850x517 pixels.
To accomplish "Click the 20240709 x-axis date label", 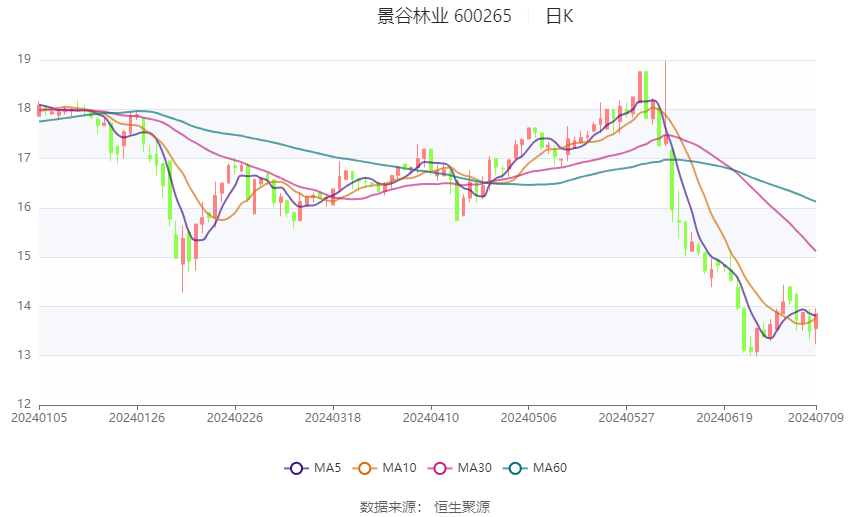I will pyautogui.click(x=816, y=418).
